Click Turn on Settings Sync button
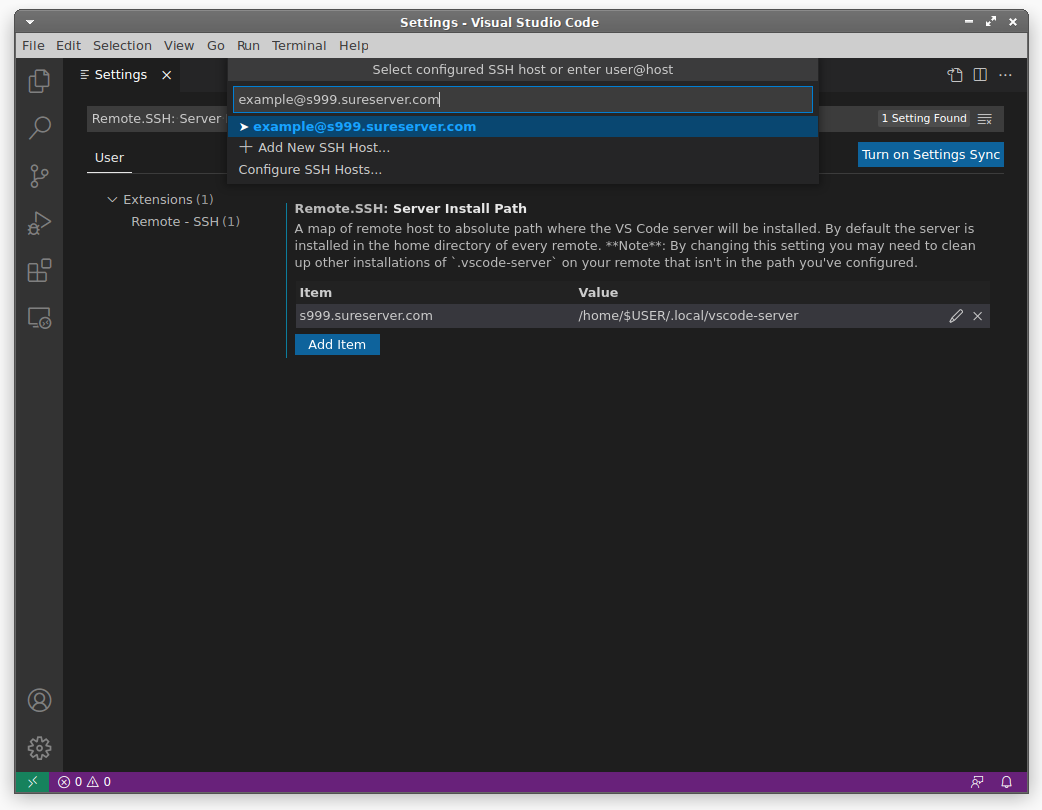The height and width of the screenshot is (810, 1042). [930, 155]
